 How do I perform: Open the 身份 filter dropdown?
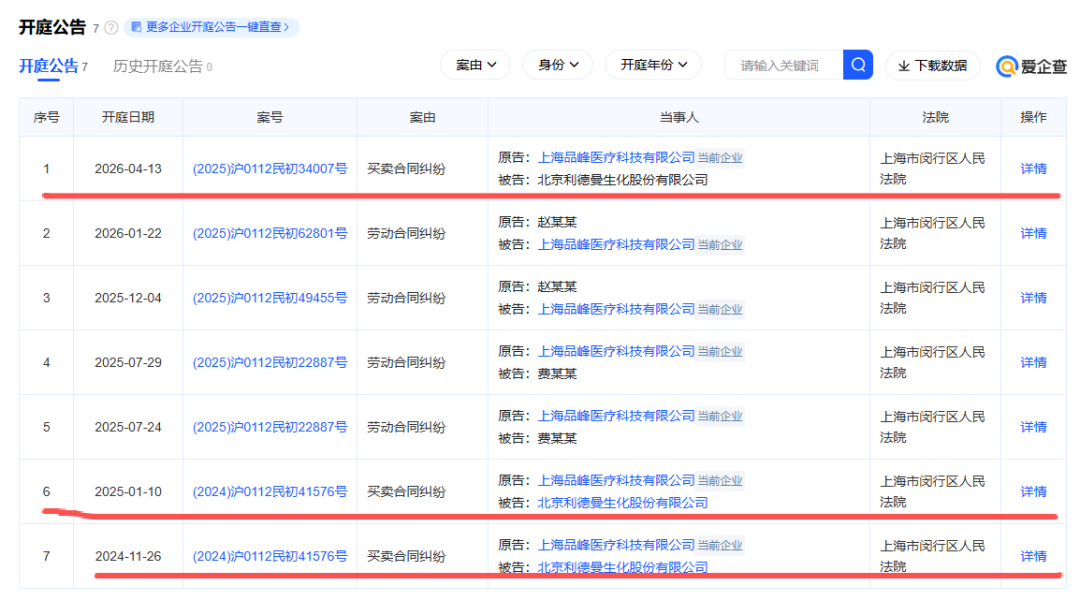(557, 63)
